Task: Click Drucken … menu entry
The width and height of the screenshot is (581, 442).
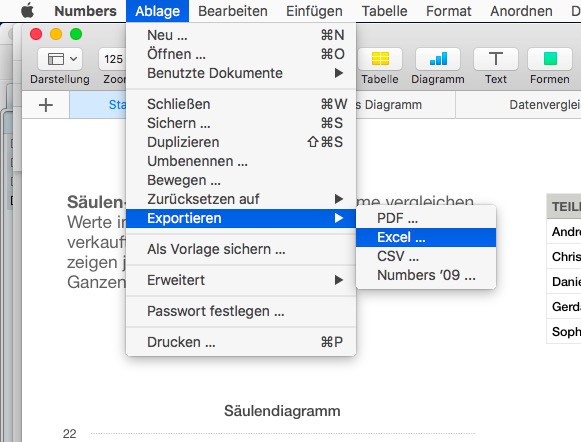Action: [x=241, y=342]
